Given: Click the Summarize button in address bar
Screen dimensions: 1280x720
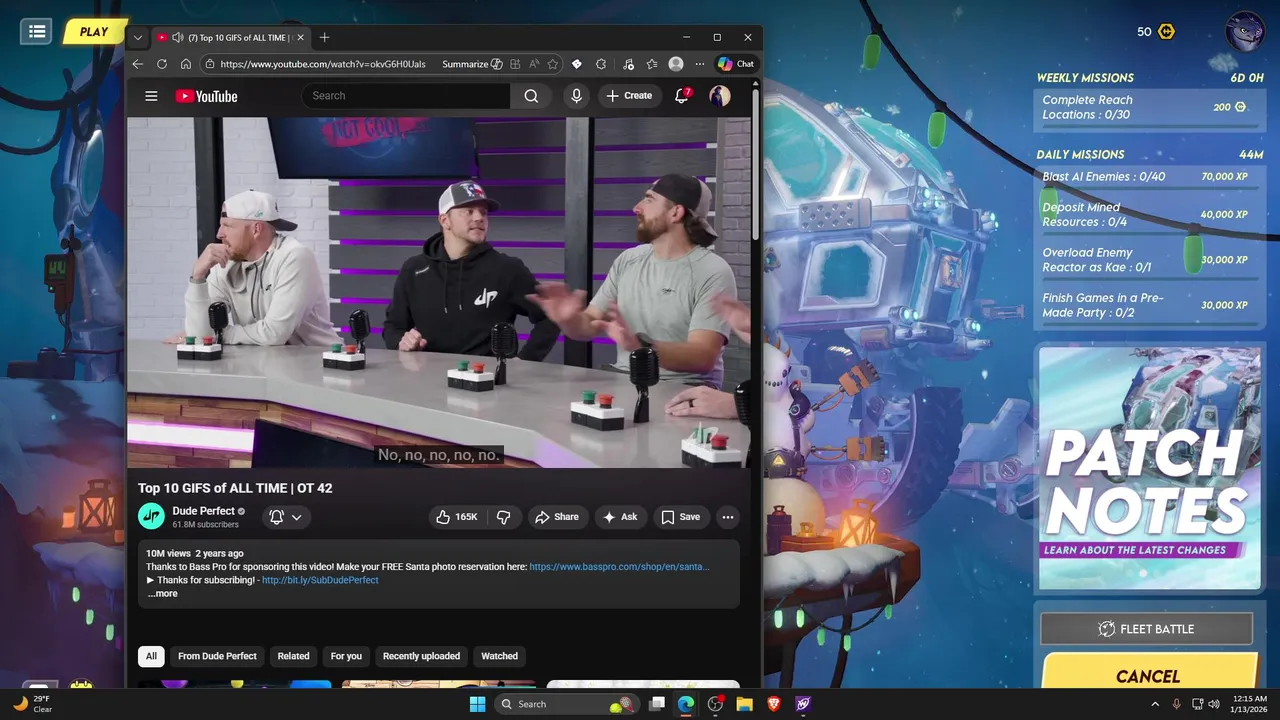Looking at the screenshot, I should point(472,64).
